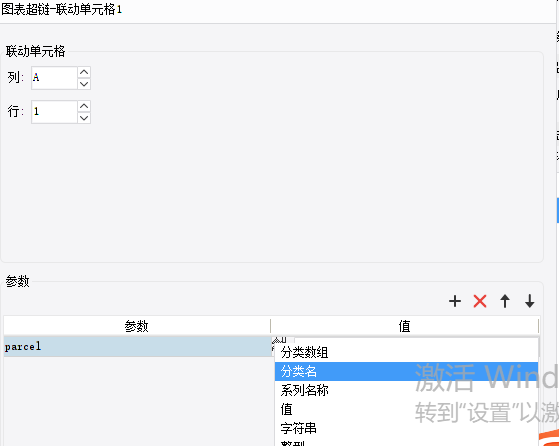
Task: Add a new parameter with plus icon
Action: [x=455, y=301]
